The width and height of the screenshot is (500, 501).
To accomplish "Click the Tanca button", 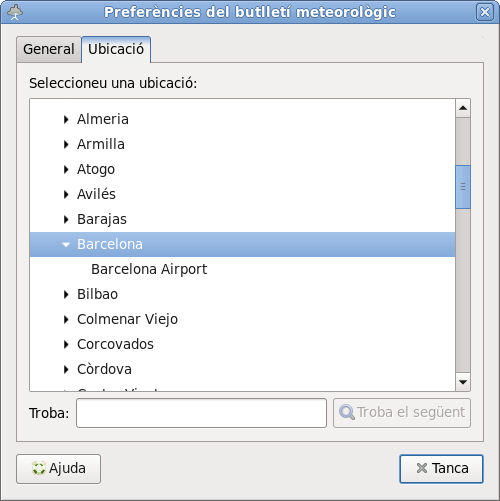I will click(441, 469).
